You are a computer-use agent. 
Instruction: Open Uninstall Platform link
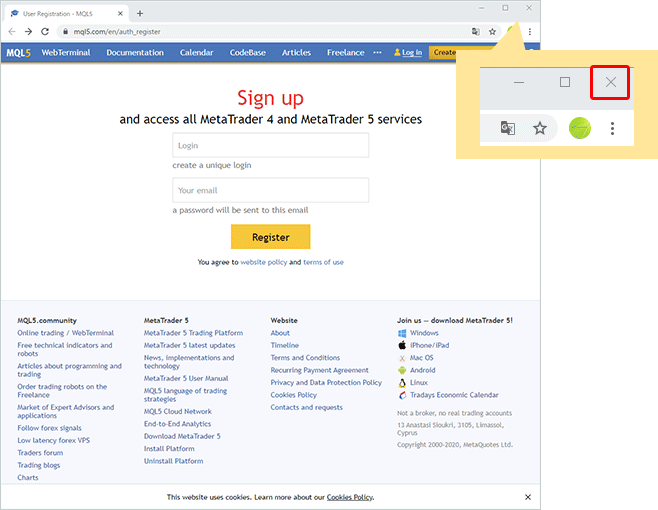(173, 461)
